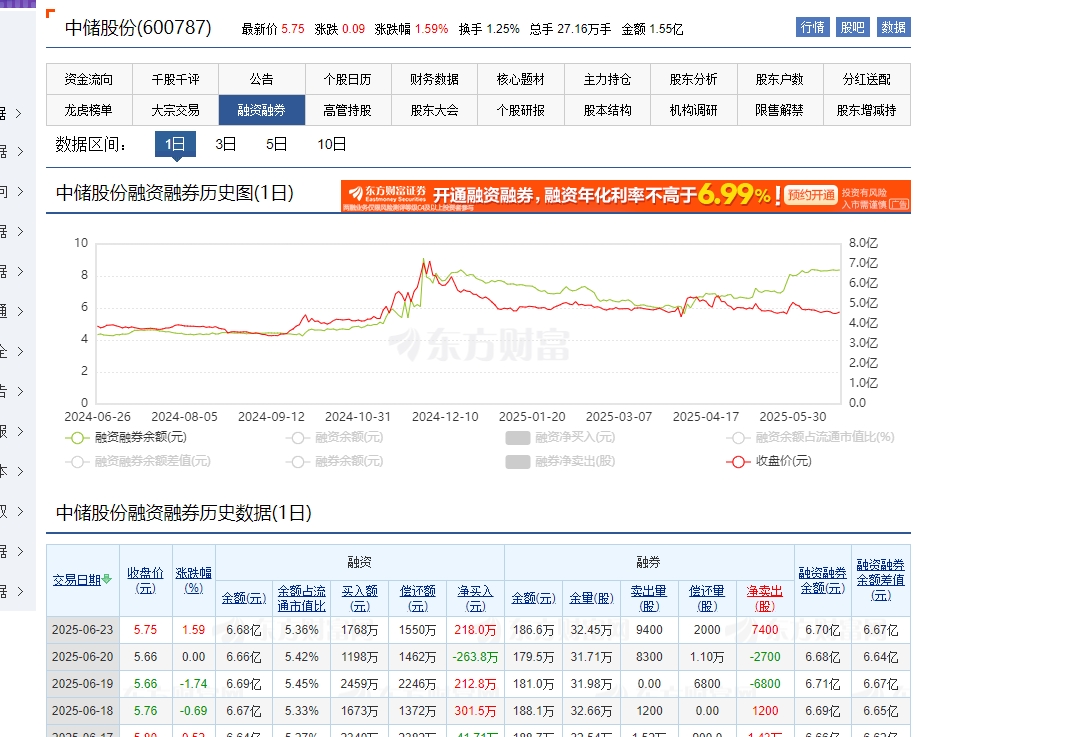Click the 2025-06-23 date cell
Viewport: 1086px width, 737px height.
coord(82,630)
